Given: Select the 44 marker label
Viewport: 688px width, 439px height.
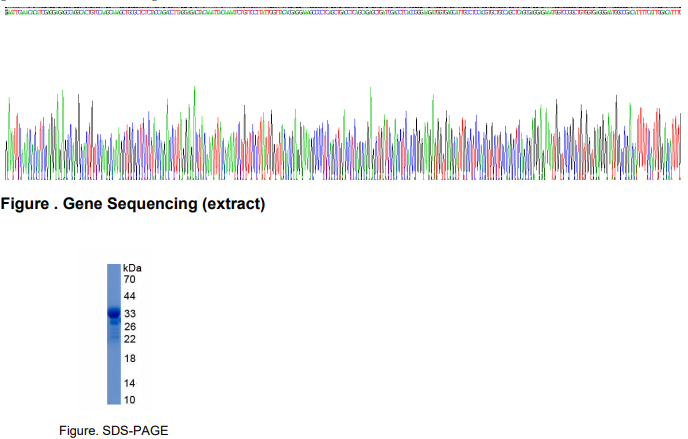Looking at the screenshot, I should pyautogui.click(x=129, y=297).
